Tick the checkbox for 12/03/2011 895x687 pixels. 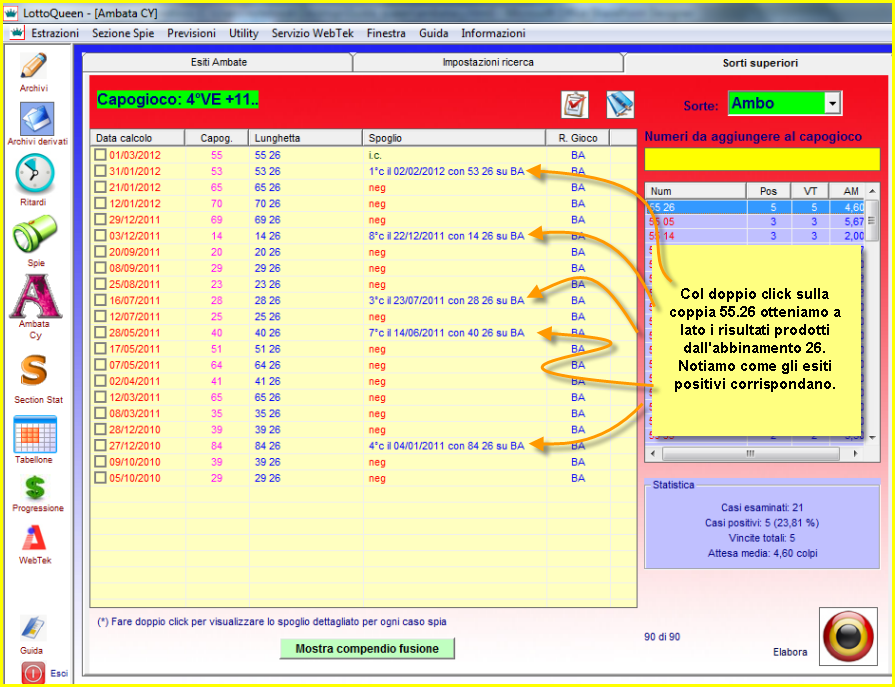100,397
